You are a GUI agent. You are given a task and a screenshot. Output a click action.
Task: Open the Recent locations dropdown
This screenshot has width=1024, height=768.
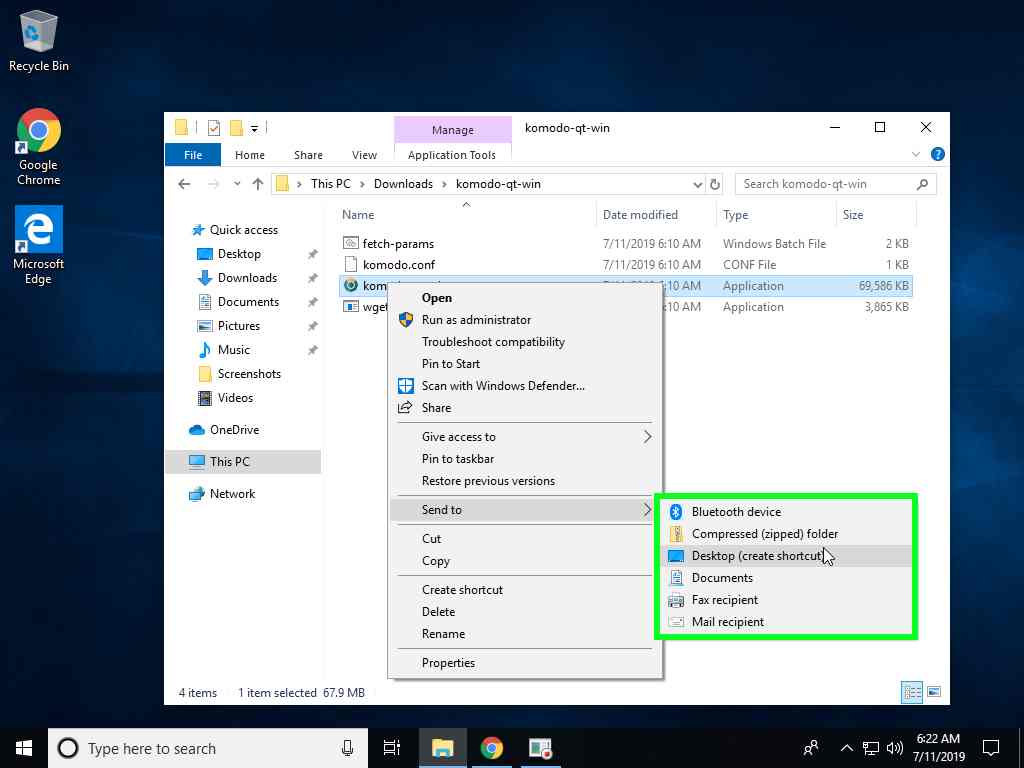pos(237,184)
